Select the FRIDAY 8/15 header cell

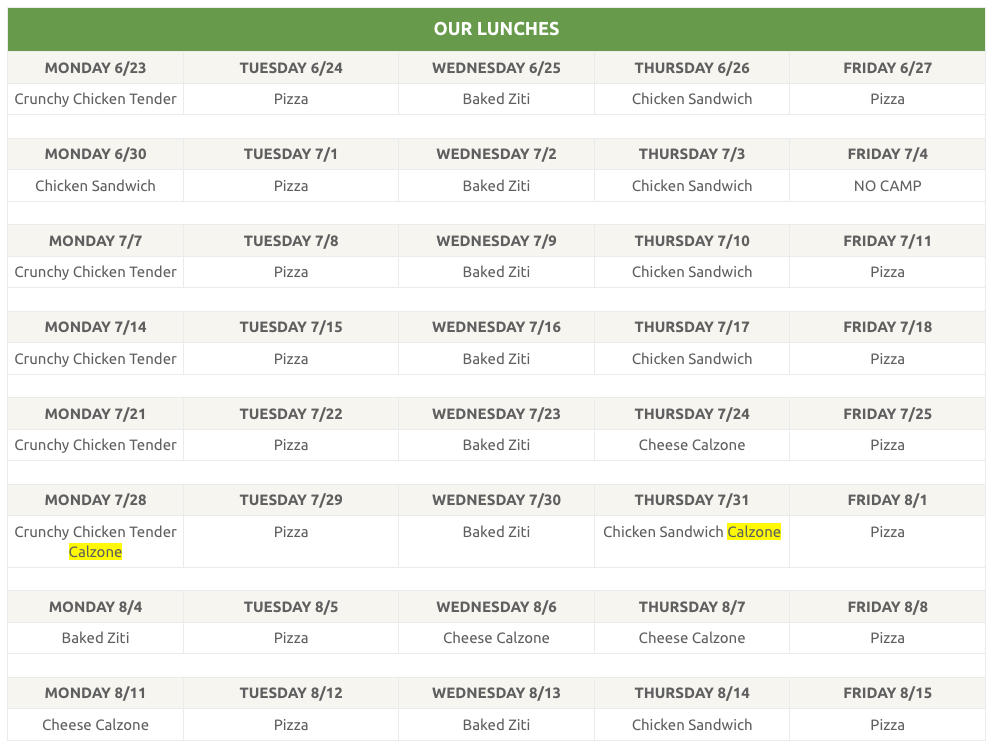(x=887, y=693)
